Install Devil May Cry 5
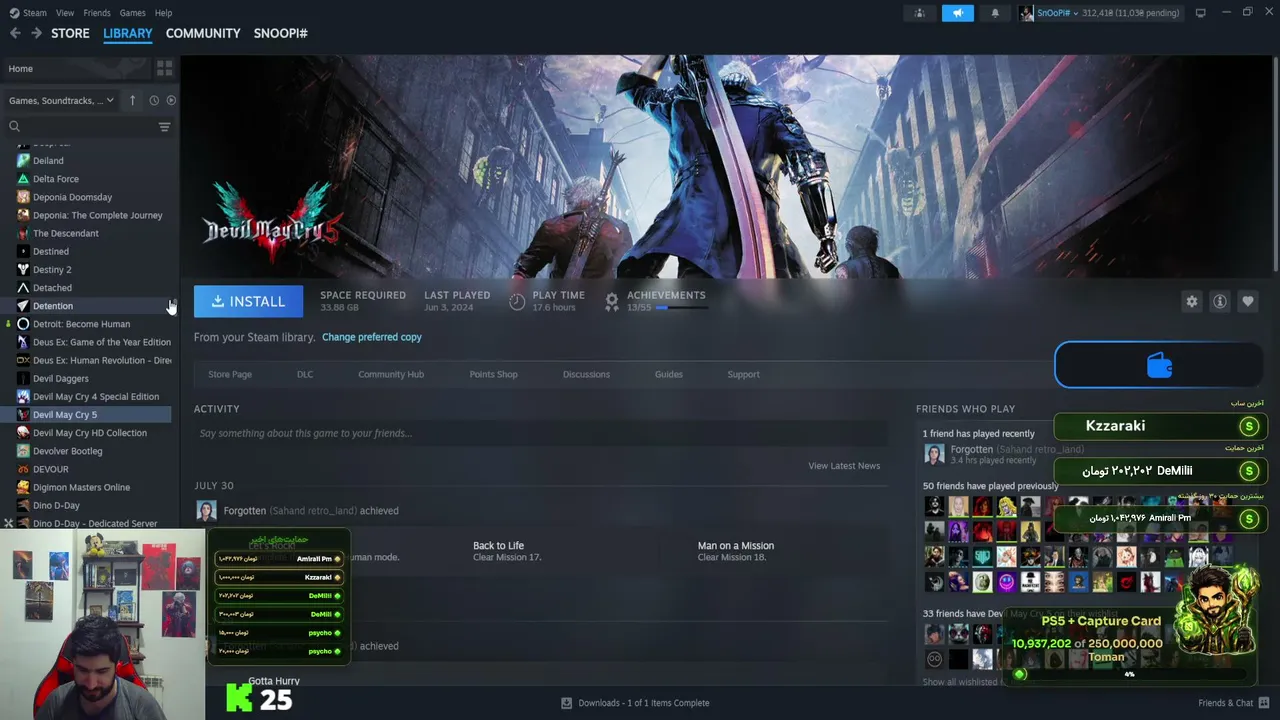The image size is (1280, 720). point(248,301)
